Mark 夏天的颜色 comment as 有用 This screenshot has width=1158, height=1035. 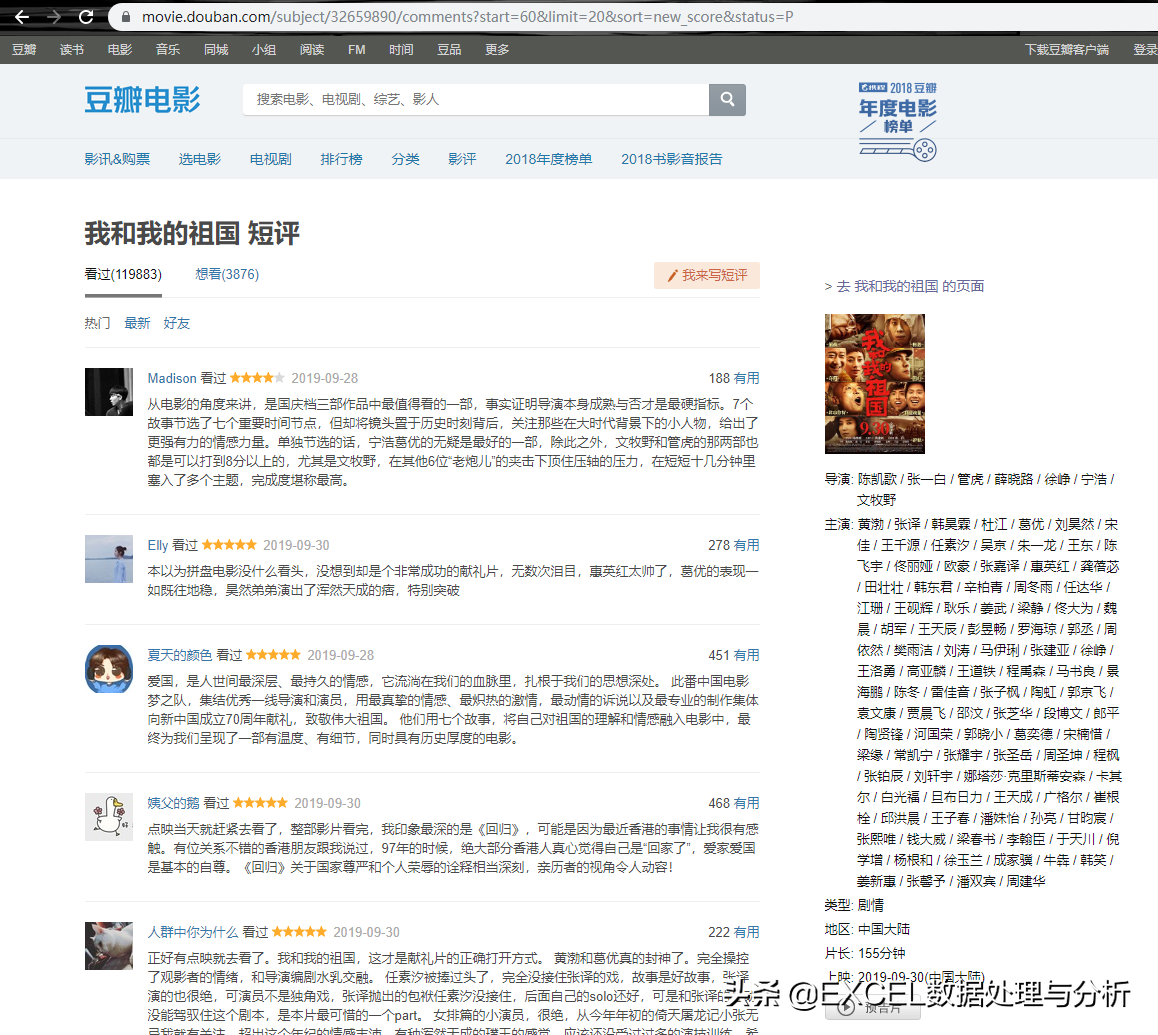(x=746, y=655)
